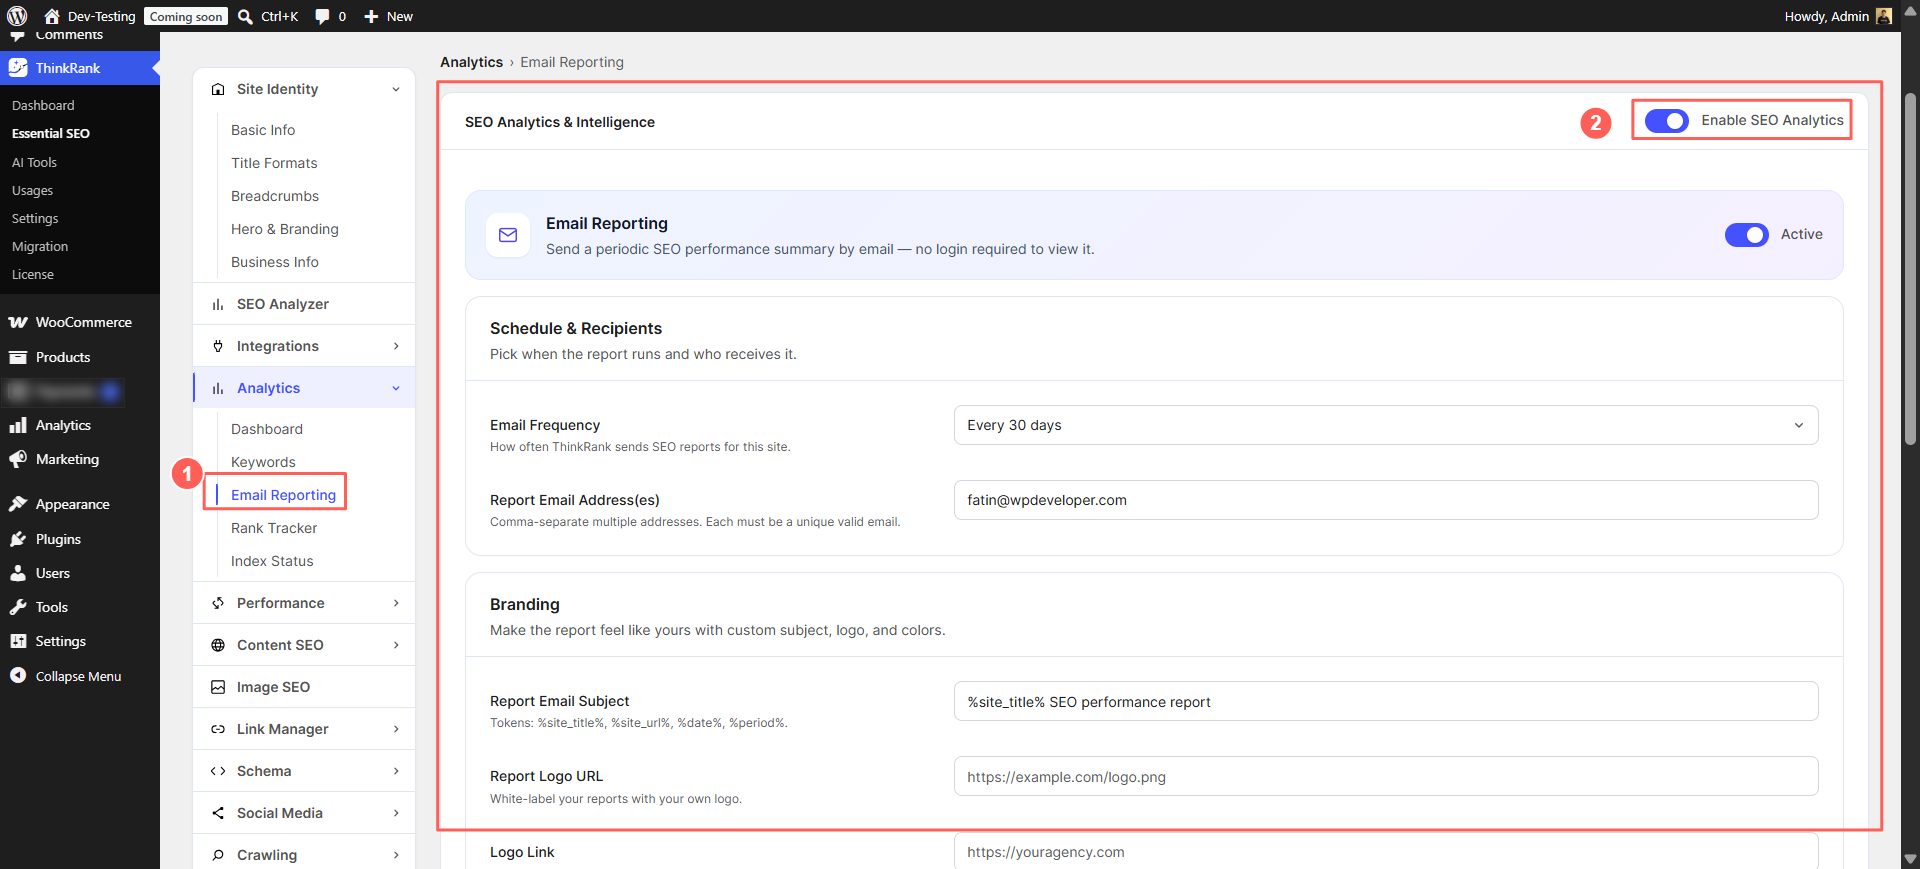Expand the Crawling section chevron
The height and width of the screenshot is (869, 1920).
[396, 855]
